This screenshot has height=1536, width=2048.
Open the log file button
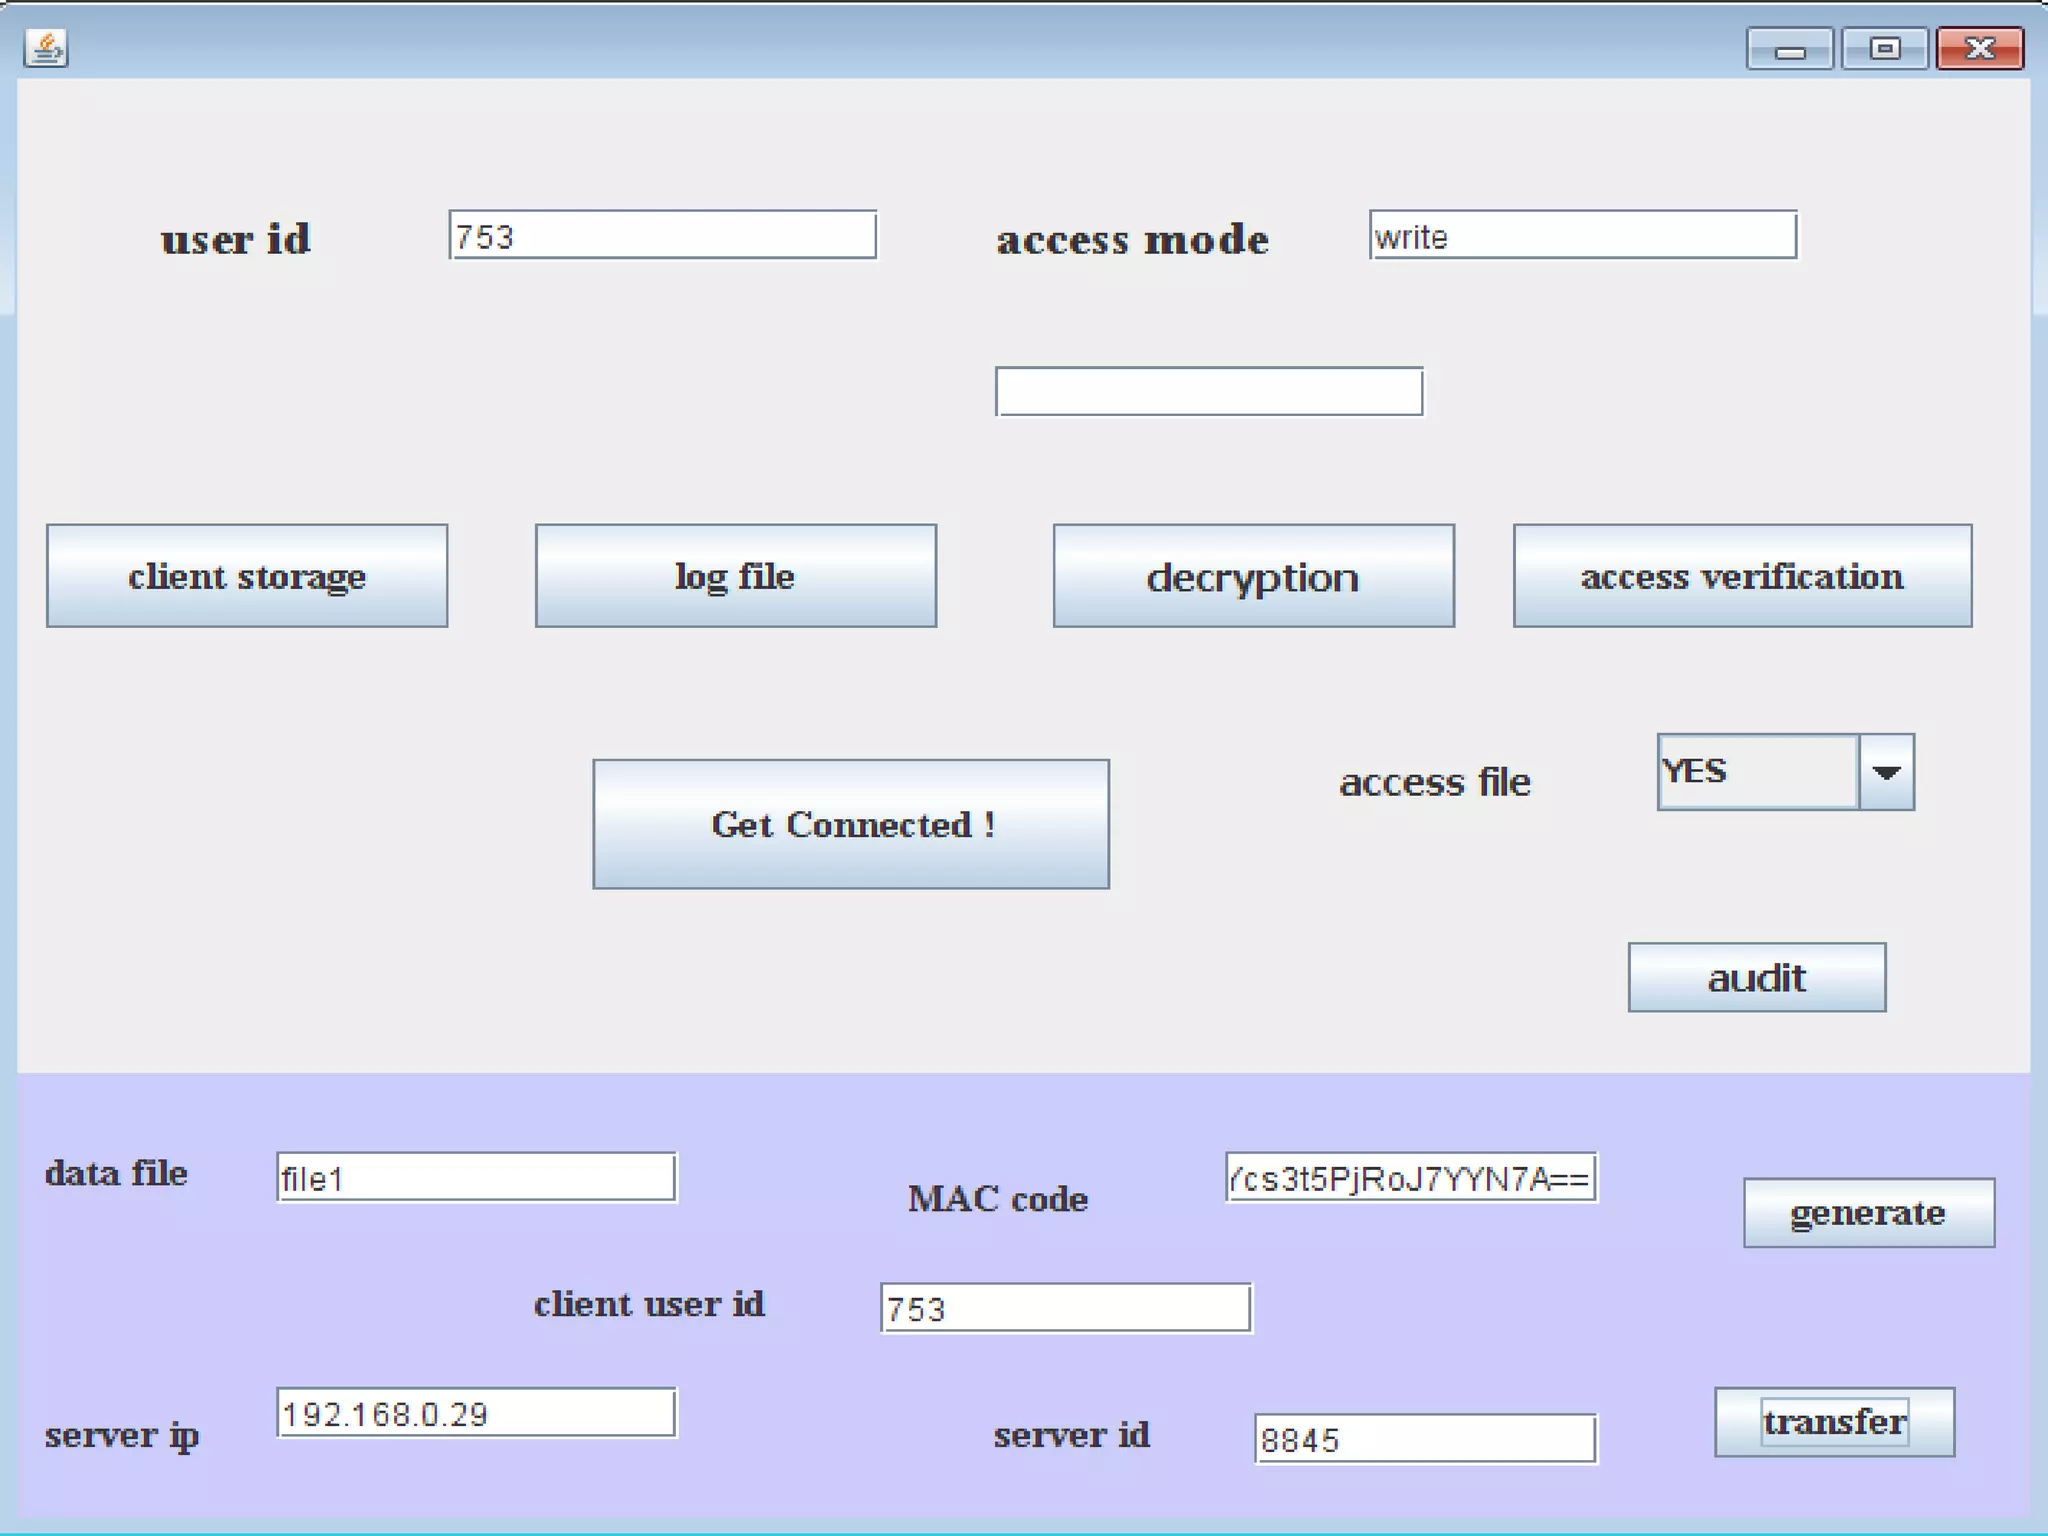pos(735,576)
